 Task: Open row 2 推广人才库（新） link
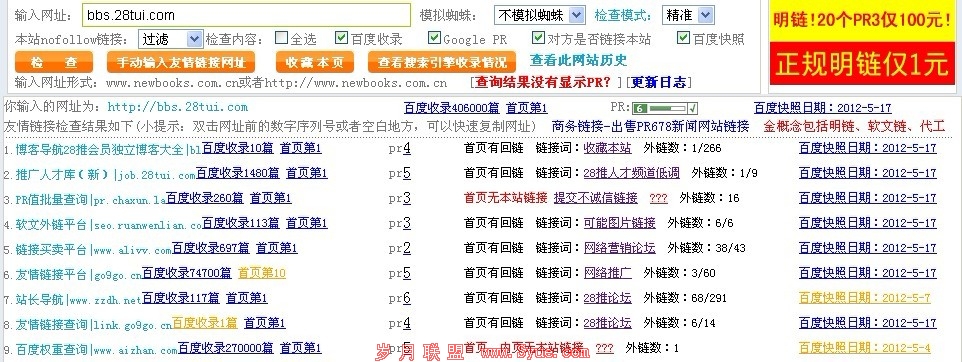click(x=106, y=175)
